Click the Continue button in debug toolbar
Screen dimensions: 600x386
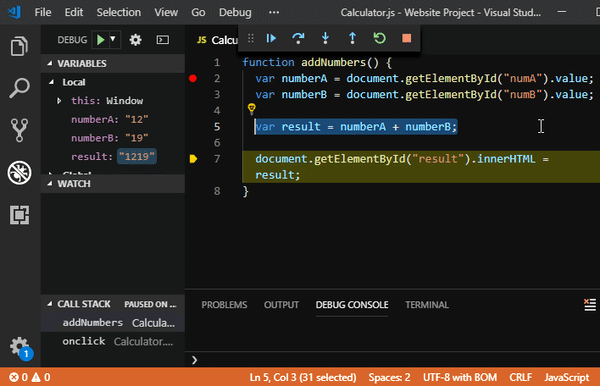click(271, 38)
